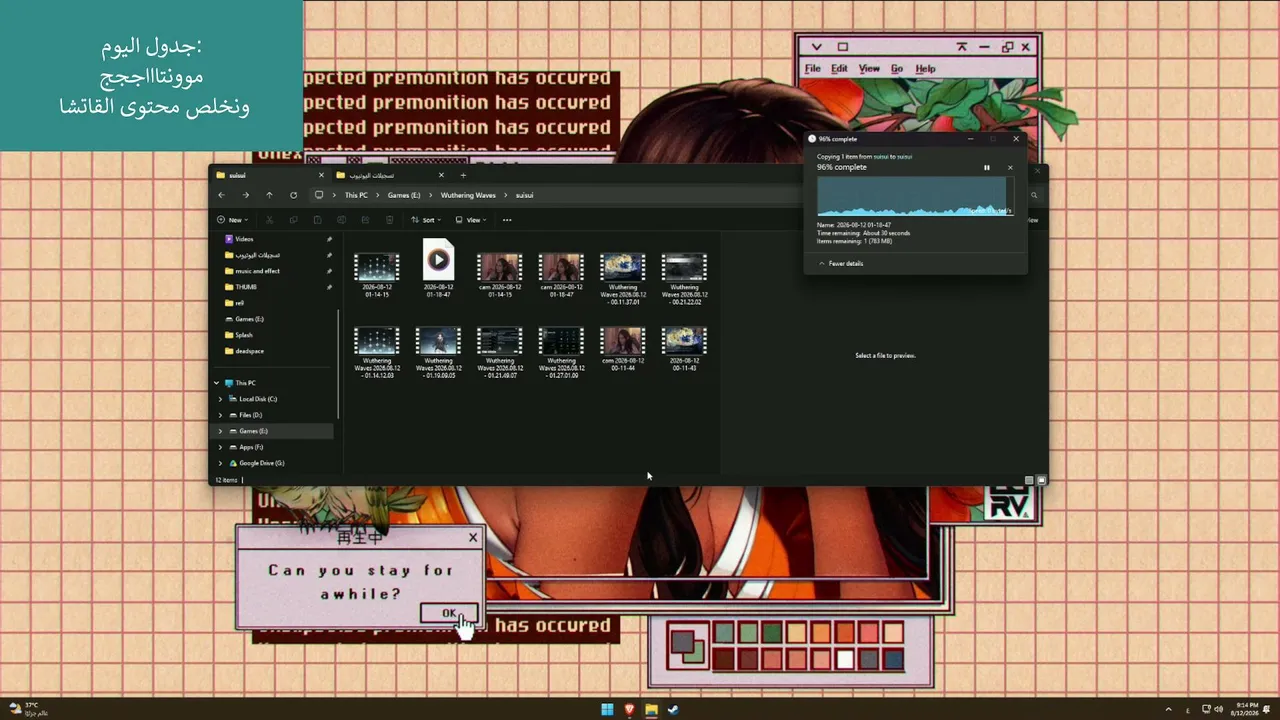The width and height of the screenshot is (1280, 720).
Task: Open the See more (three dots) menu
Action: click(x=507, y=220)
